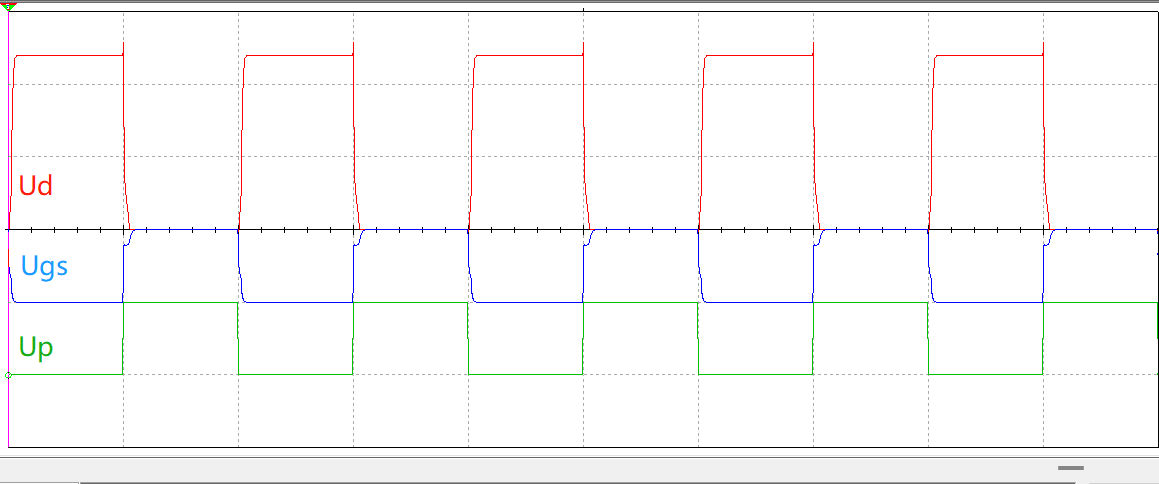Click the horizontal scrollbar thumb handle
1159x484 pixels.
click(x=1071, y=467)
